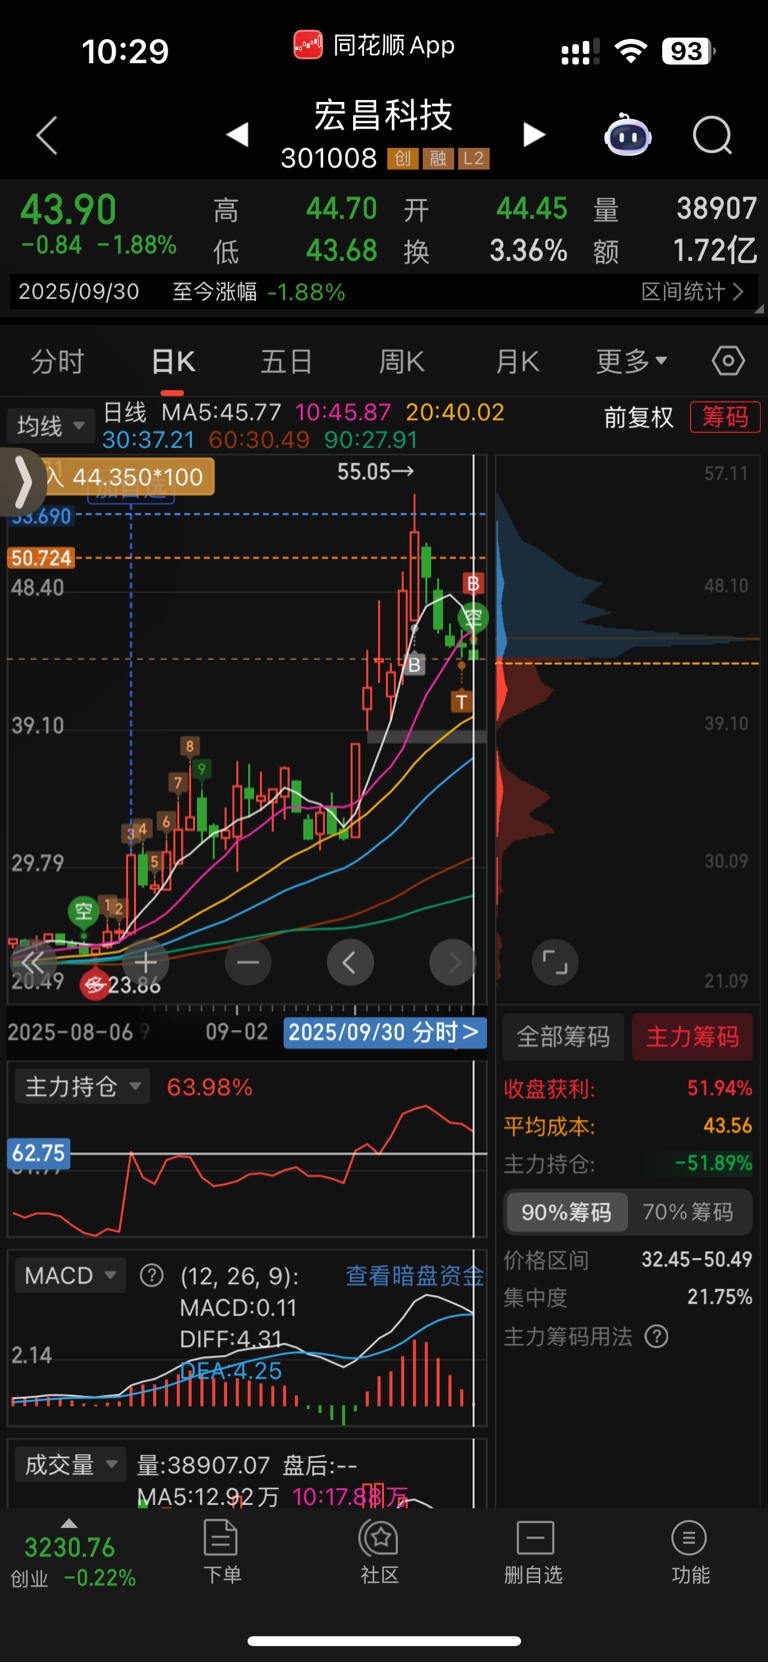Move chart cursor right one candle
768x1663 pixels.
point(453,962)
